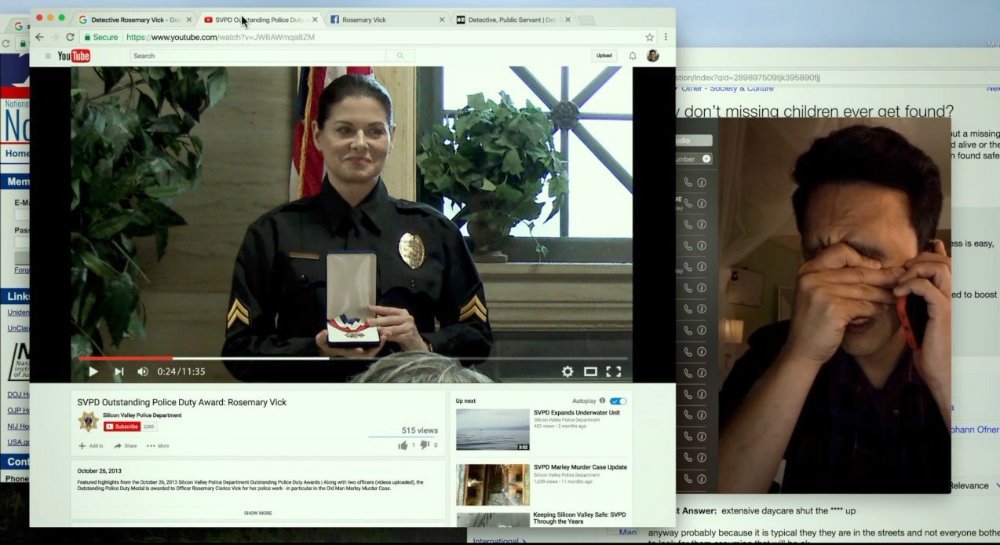Bookmark the page with the star icon
The image size is (1000, 545).
click(x=649, y=37)
